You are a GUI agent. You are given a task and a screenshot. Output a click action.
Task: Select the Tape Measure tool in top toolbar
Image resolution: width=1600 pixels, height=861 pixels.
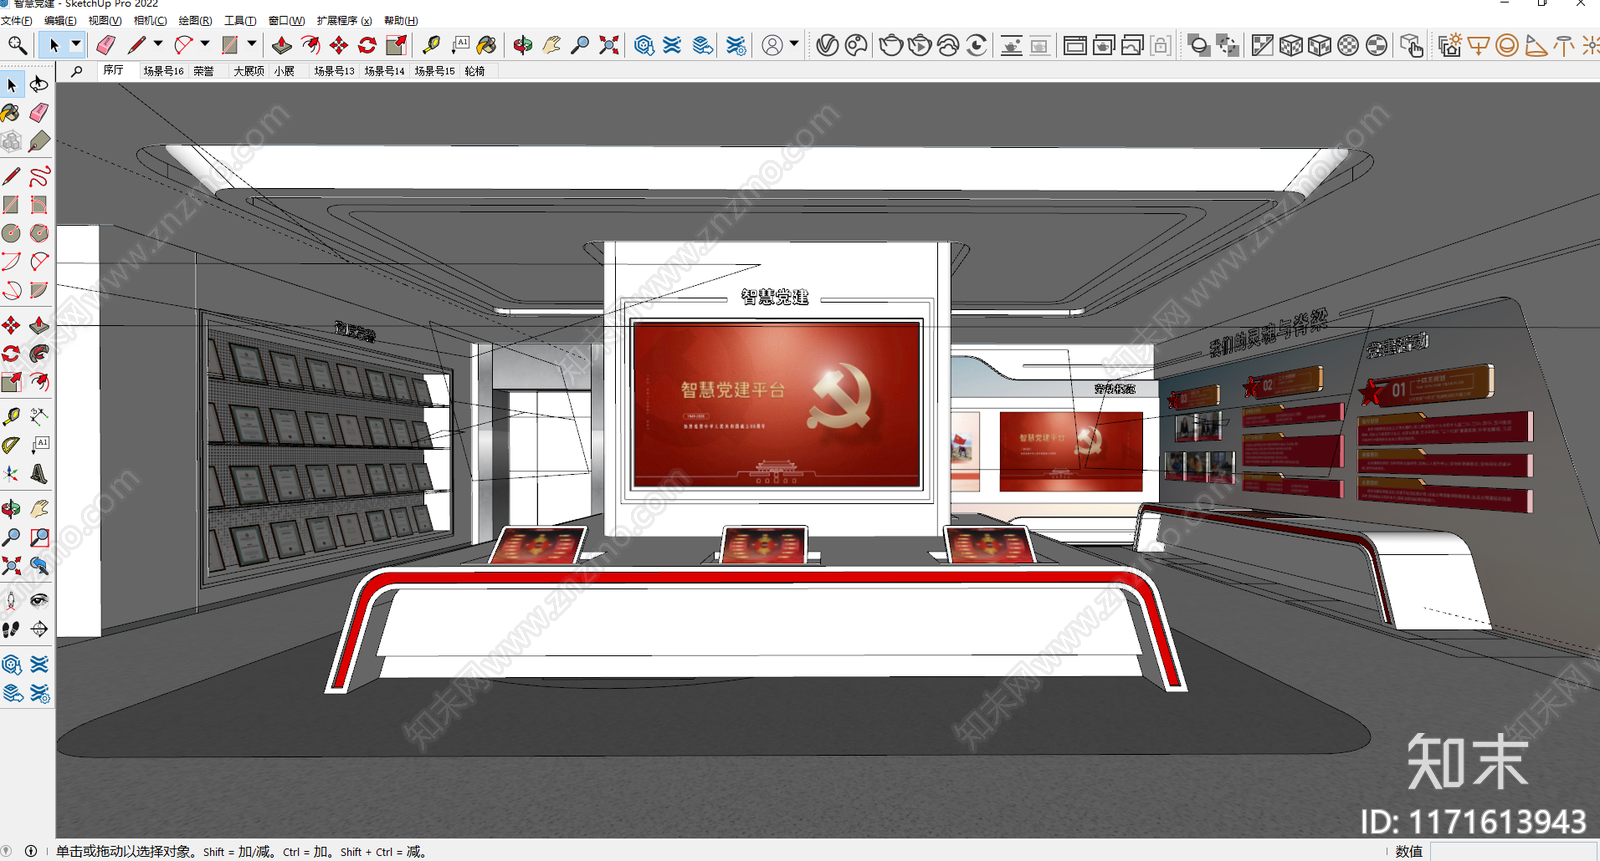pos(431,45)
